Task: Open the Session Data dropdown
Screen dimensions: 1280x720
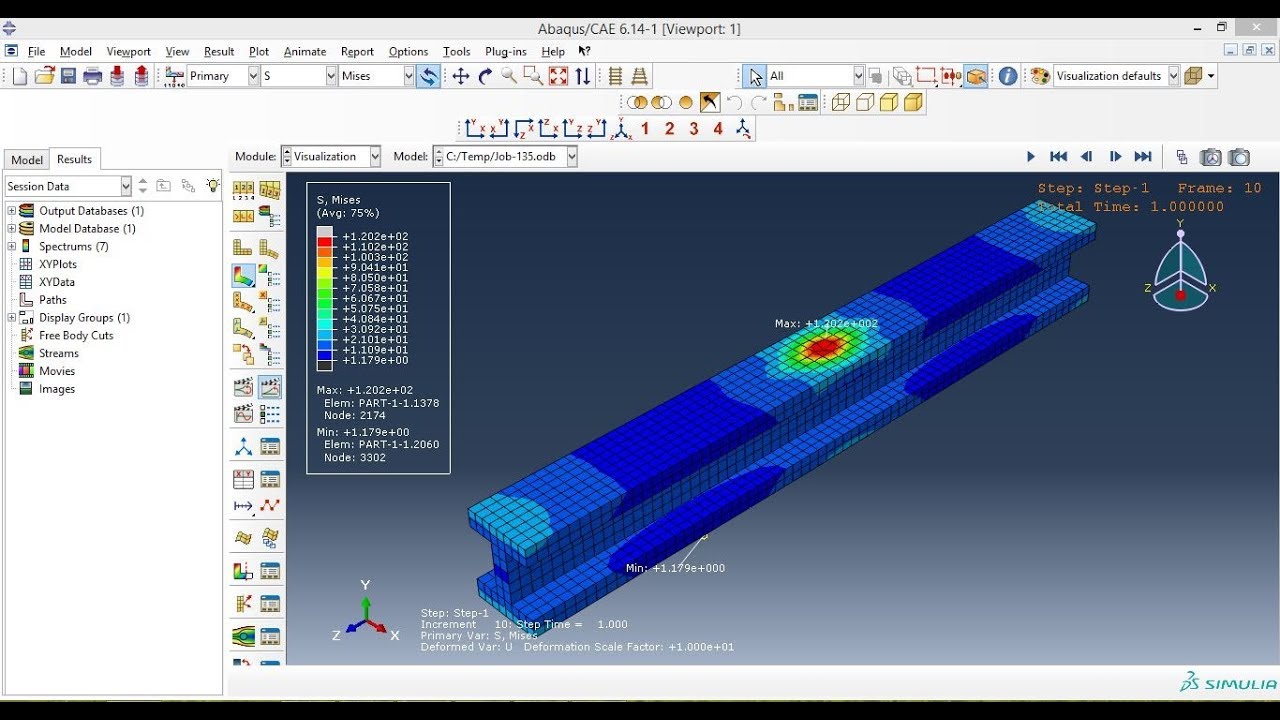Action: (x=126, y=186)
